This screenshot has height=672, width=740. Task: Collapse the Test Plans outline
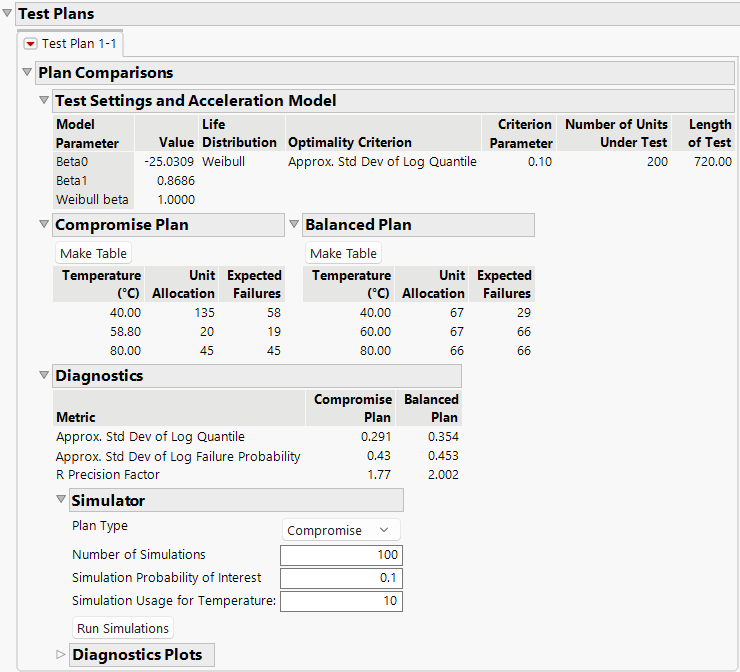[x=7, y=13]
